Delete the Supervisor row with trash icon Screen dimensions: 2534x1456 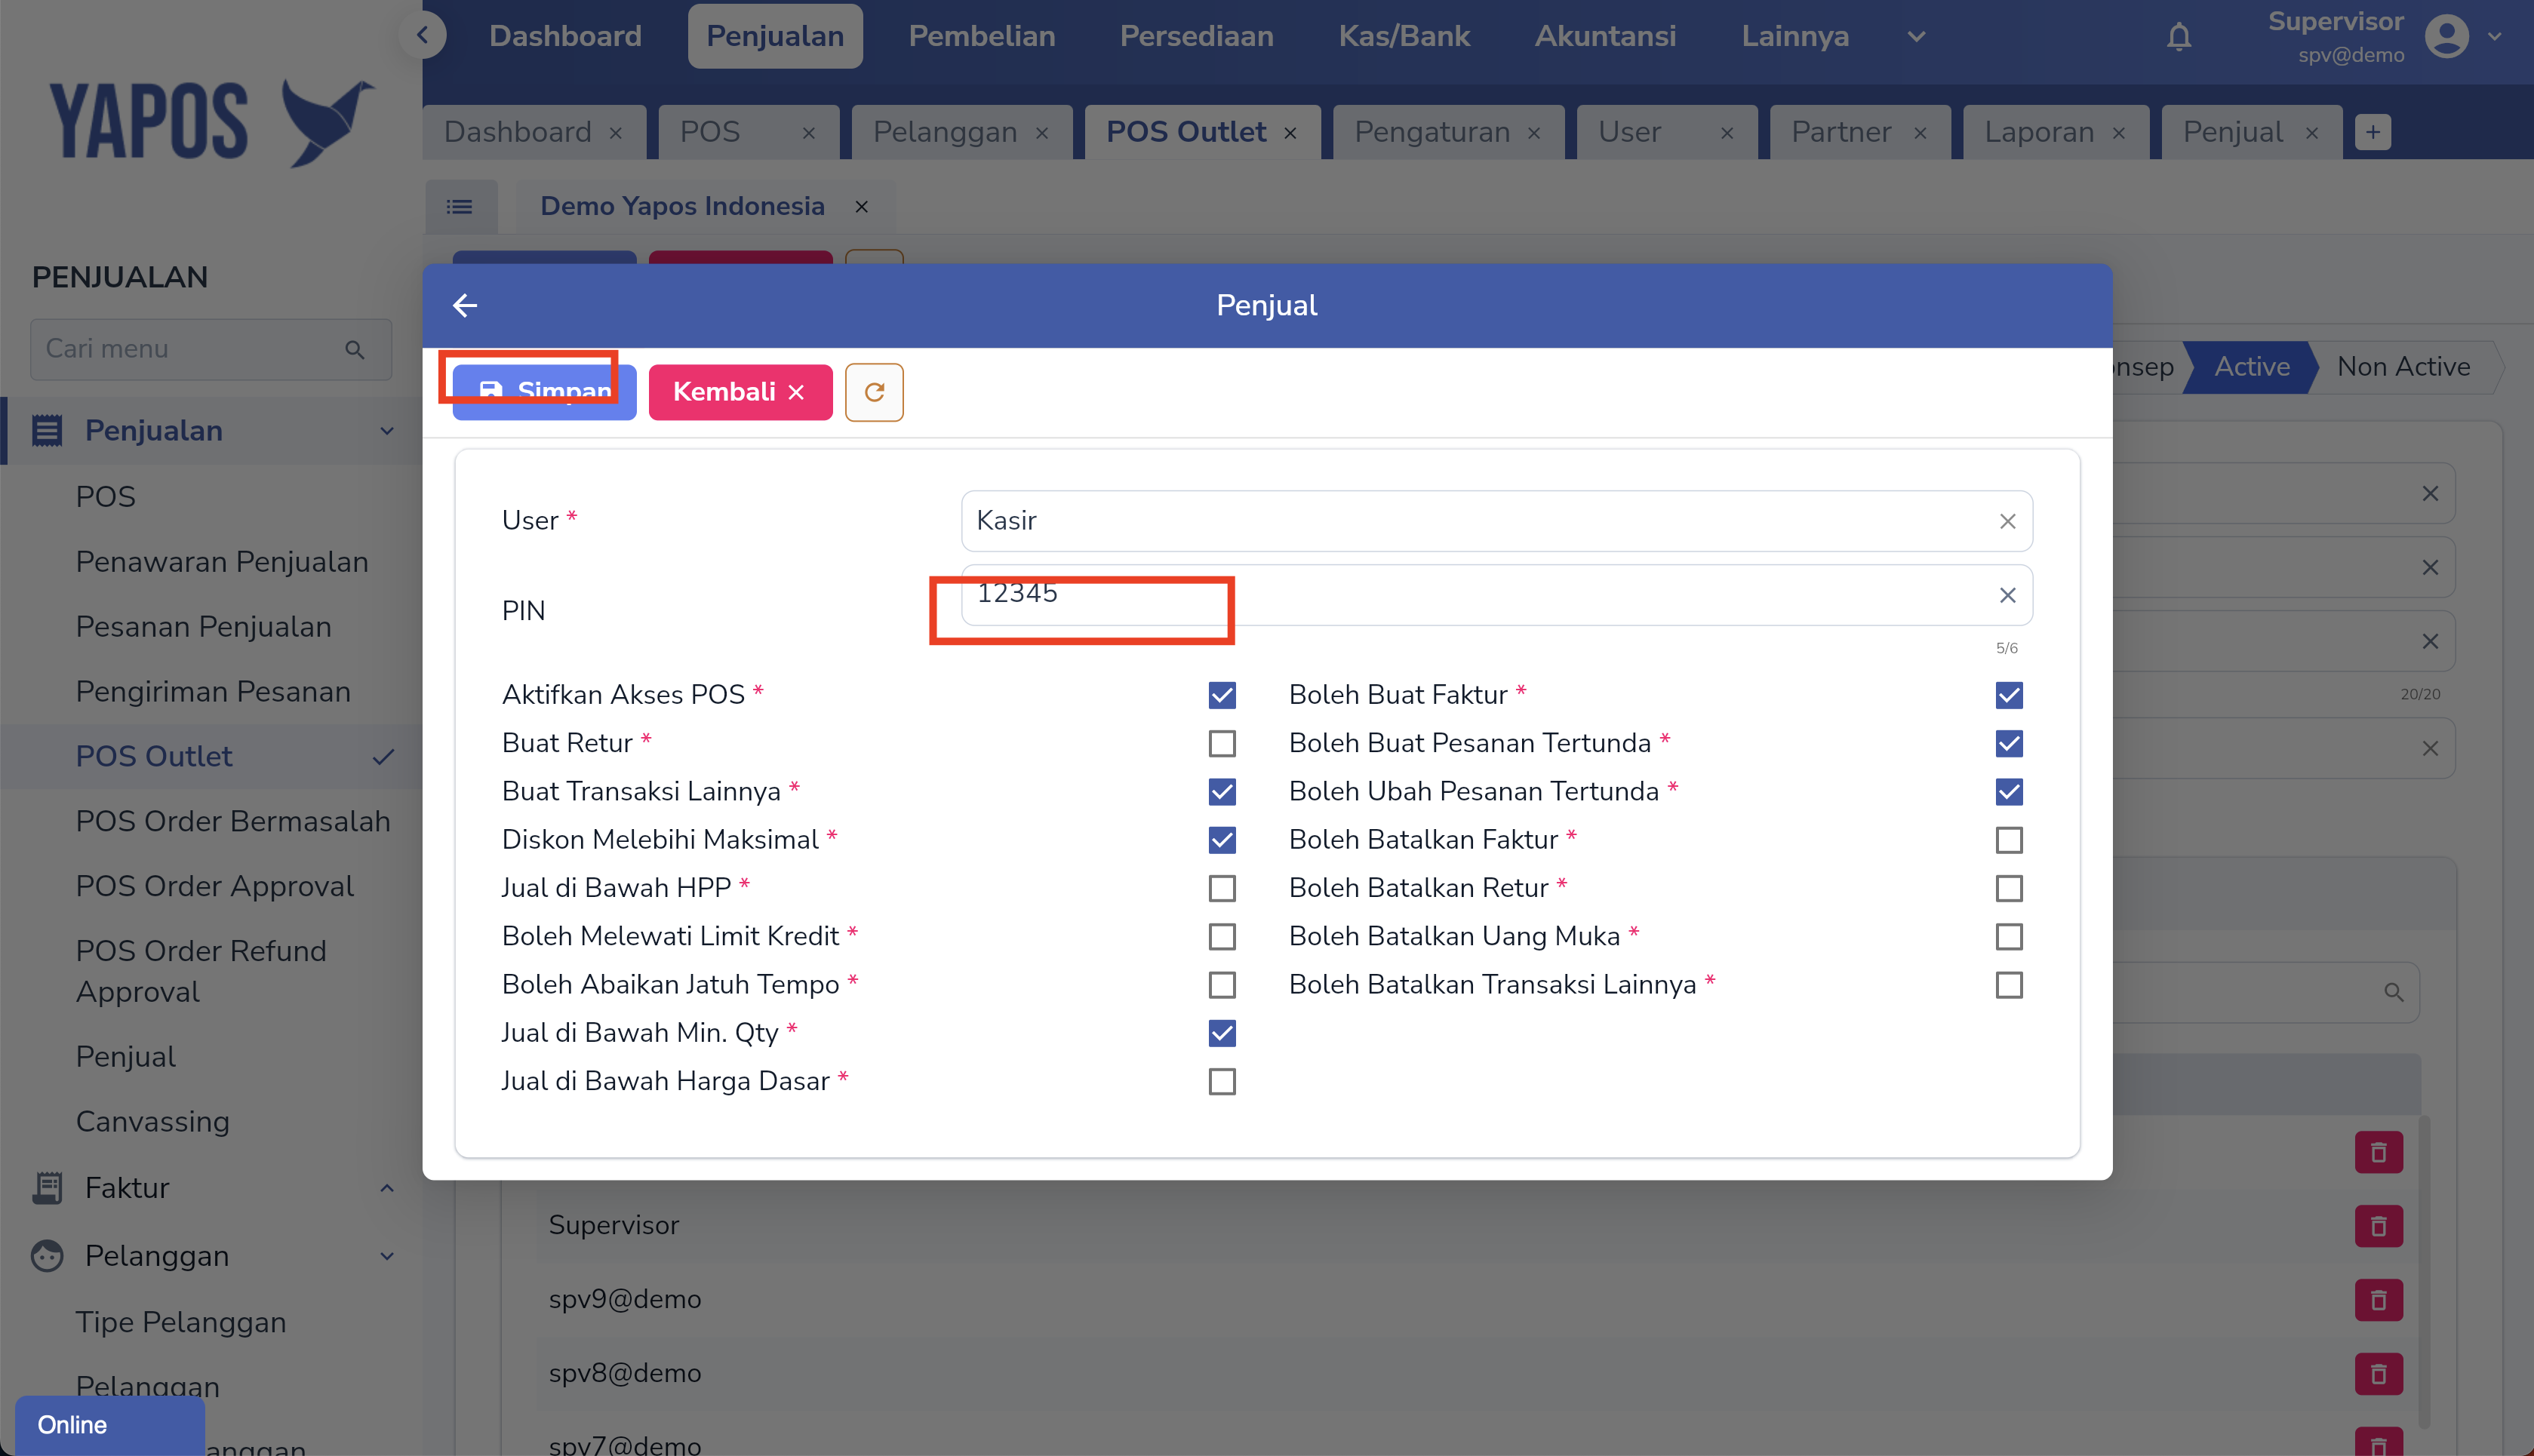(x=2379, y=1226)
